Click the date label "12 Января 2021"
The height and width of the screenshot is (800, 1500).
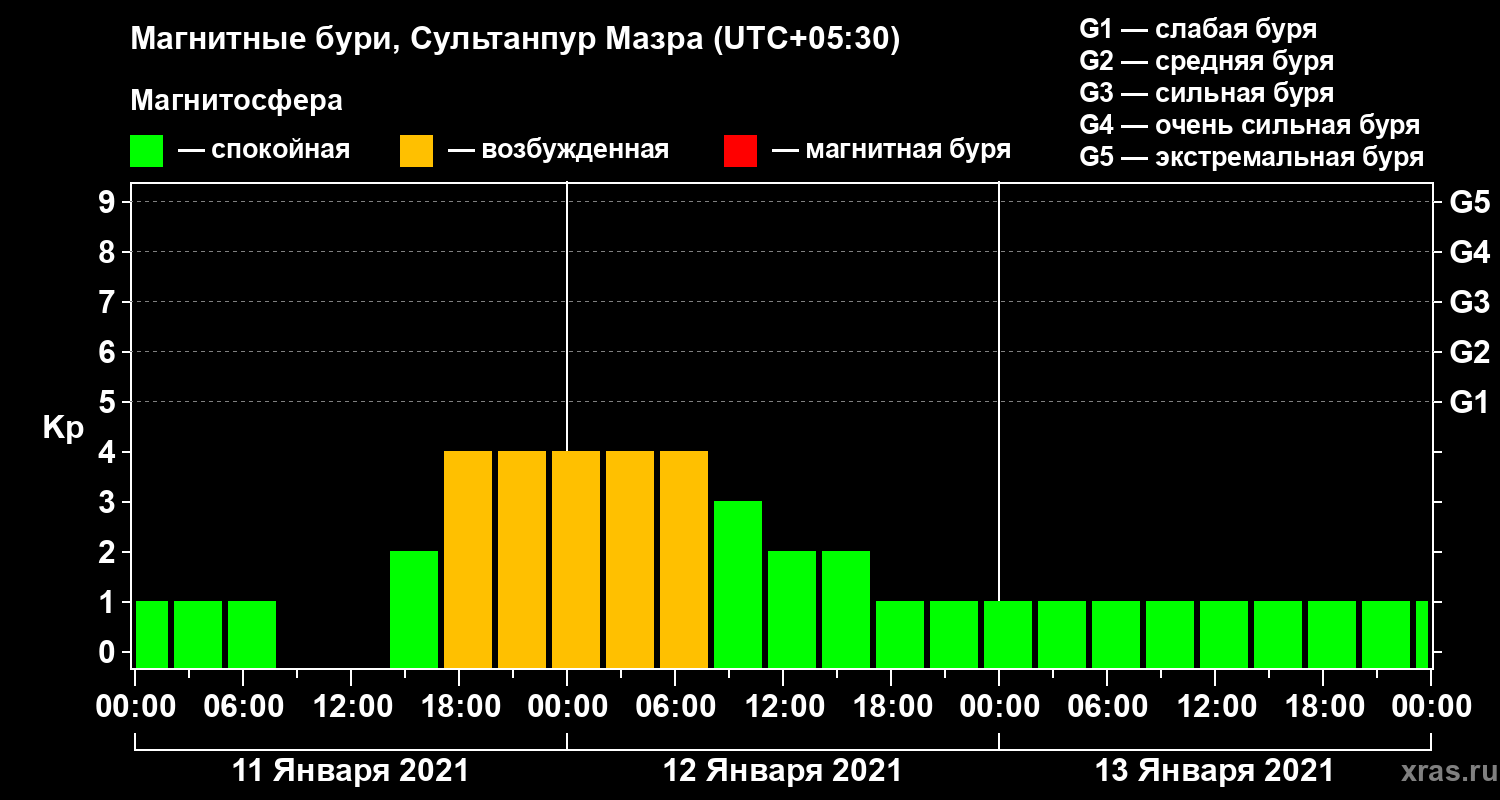(x=783, y=771)
